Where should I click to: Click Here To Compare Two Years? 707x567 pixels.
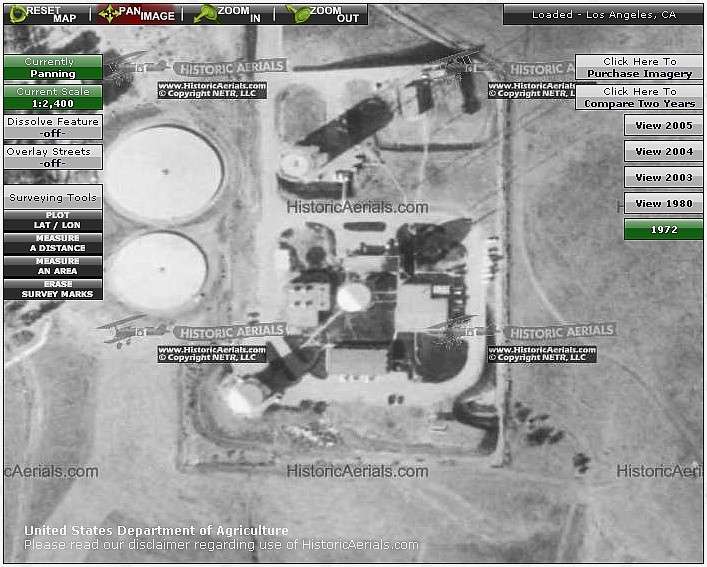[639, 97]
